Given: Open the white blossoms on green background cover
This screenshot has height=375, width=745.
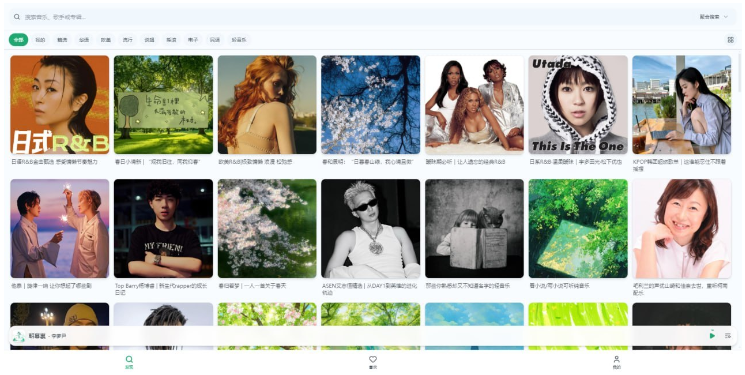Looking at the screenshot, I should tap(267, 229).
